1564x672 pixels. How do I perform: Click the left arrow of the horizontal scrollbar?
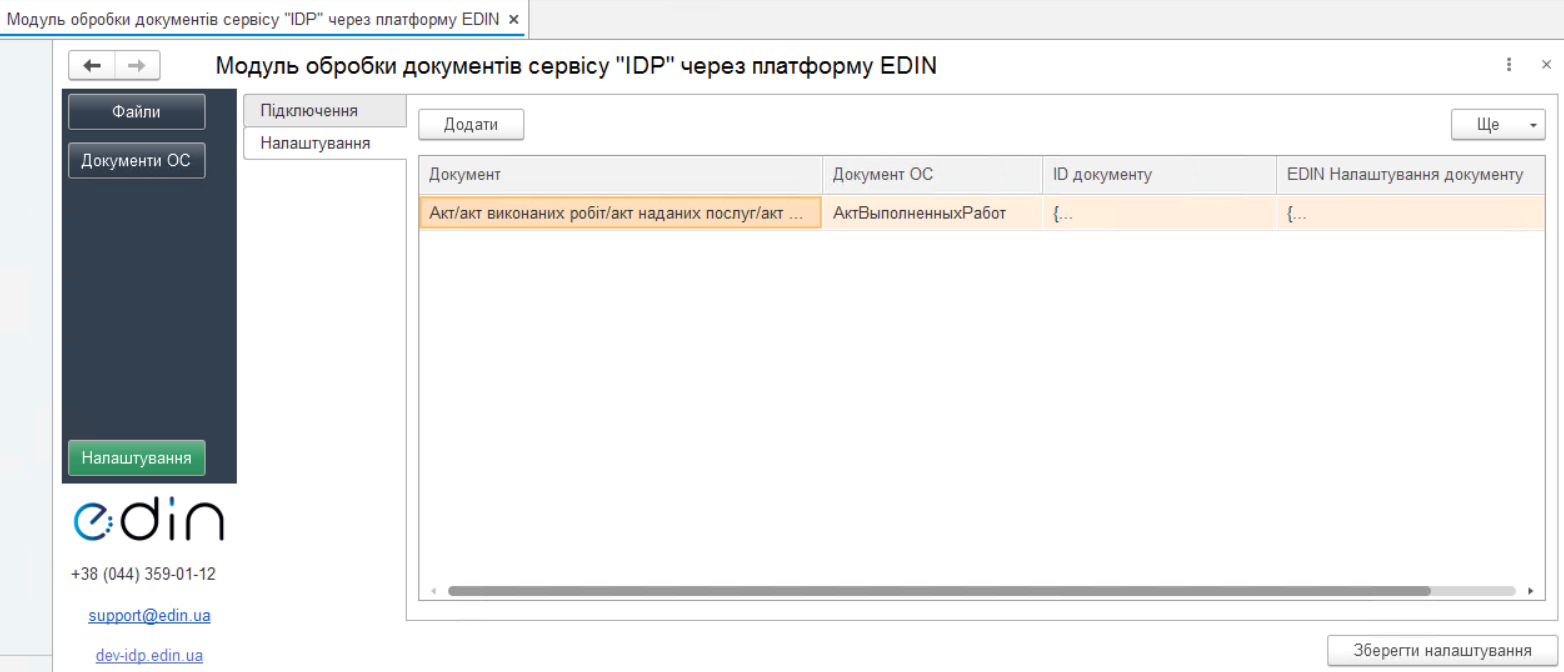[432, 590]
